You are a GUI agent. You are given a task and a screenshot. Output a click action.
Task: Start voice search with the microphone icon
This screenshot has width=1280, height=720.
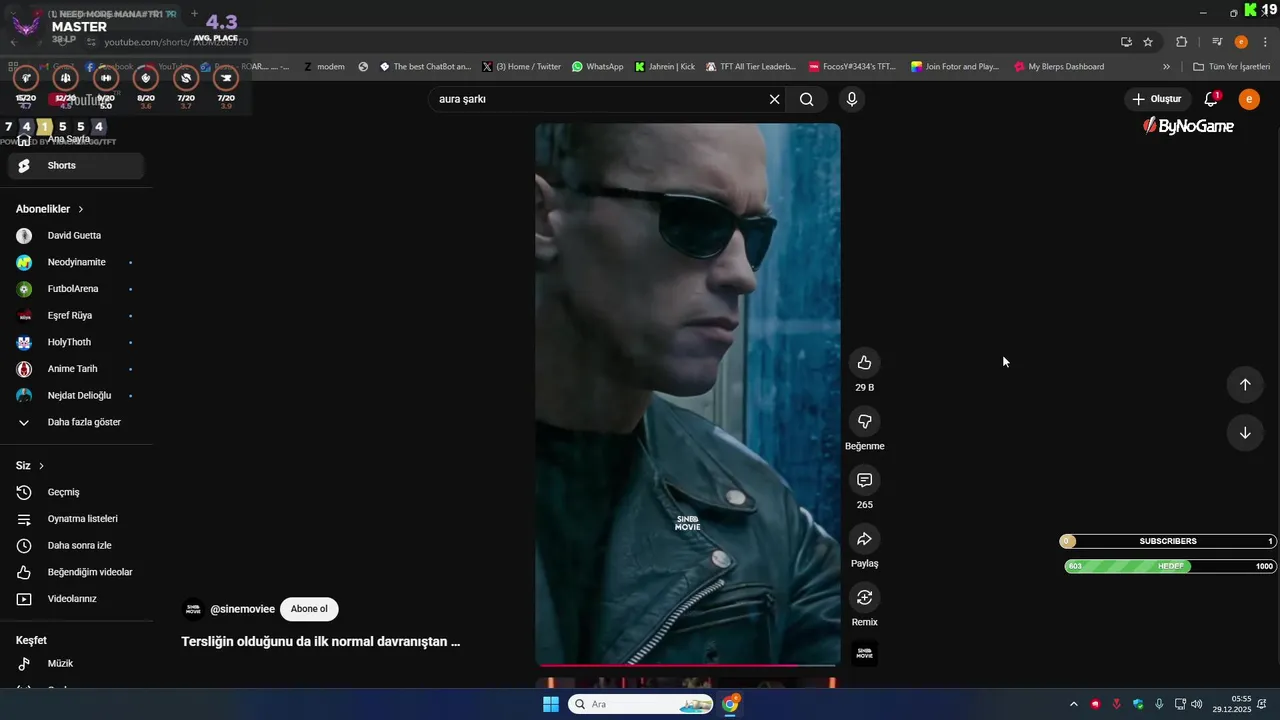click(x=851, y=99)
